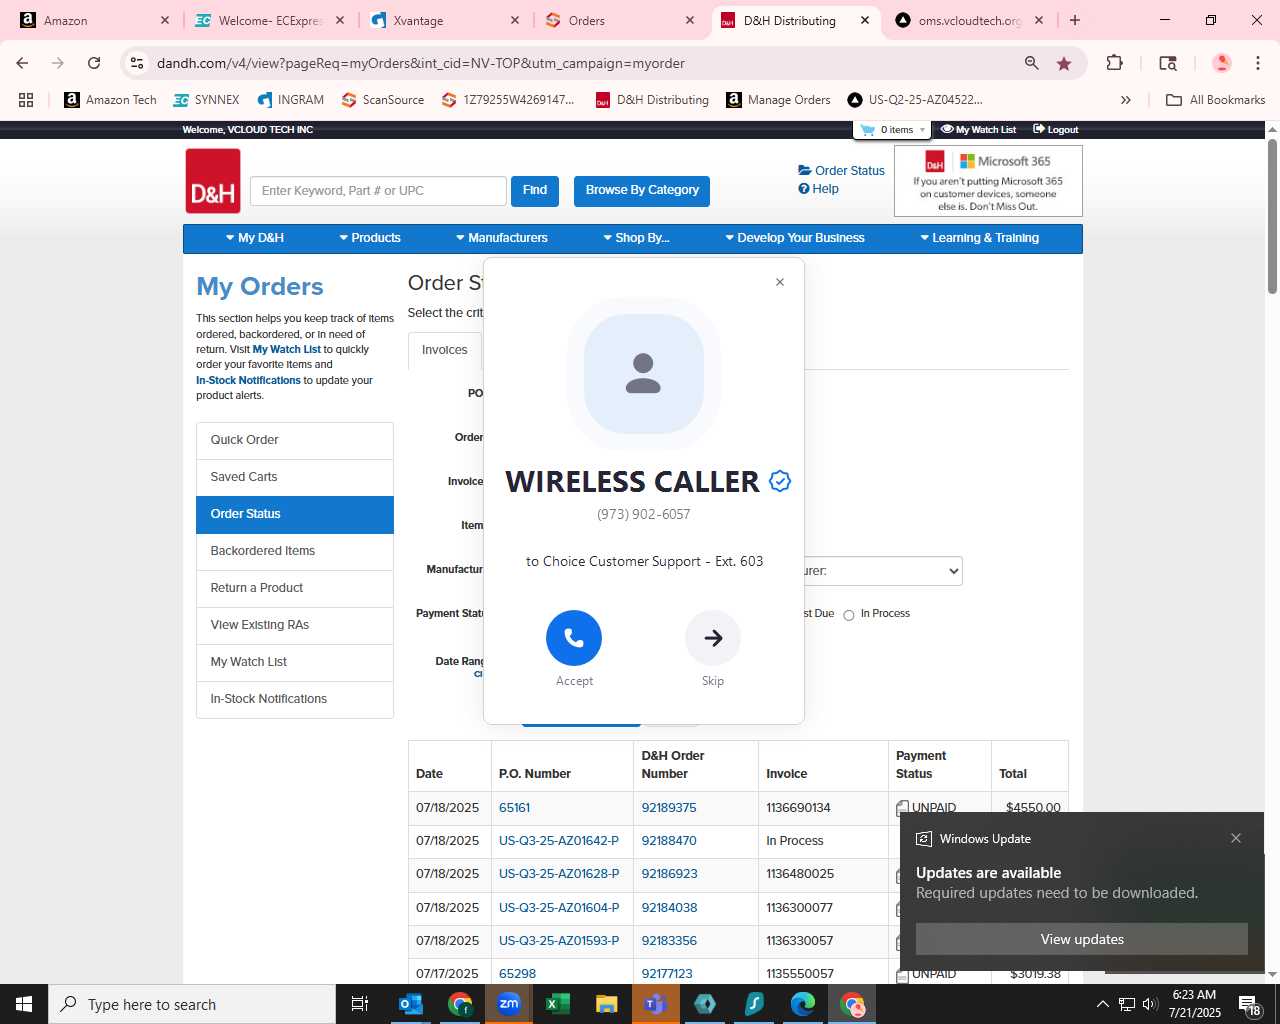Select Order Status in sidebar

point(295,515)
